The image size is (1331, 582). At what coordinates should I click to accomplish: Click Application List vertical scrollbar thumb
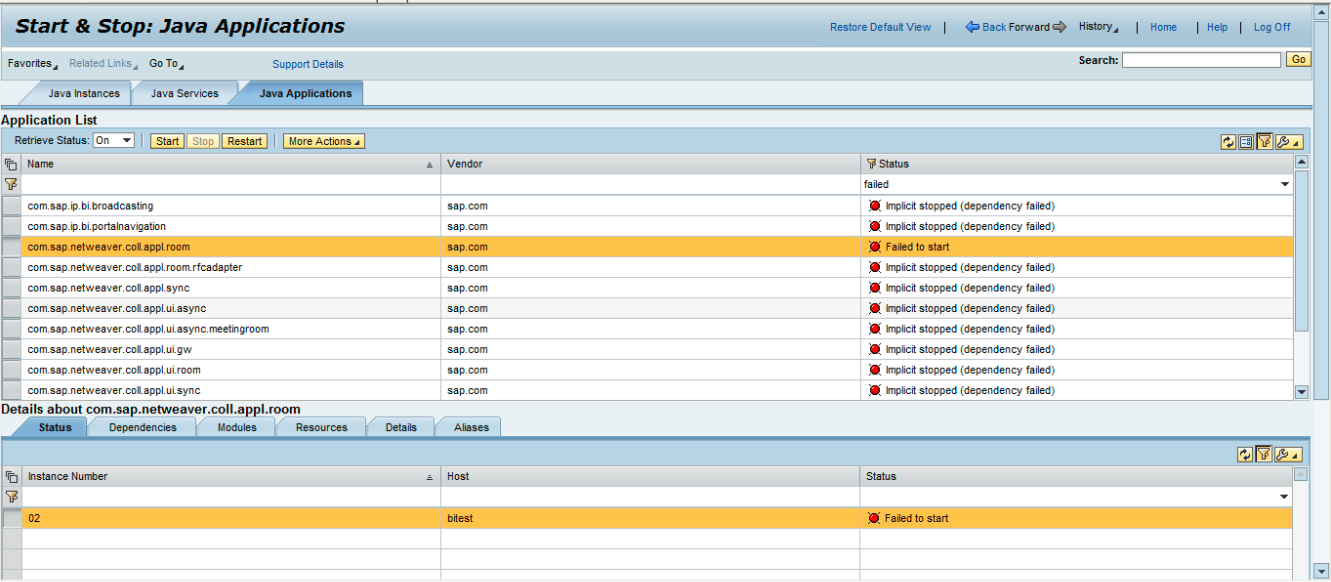pyautogui.click(x=1301, y=250)
